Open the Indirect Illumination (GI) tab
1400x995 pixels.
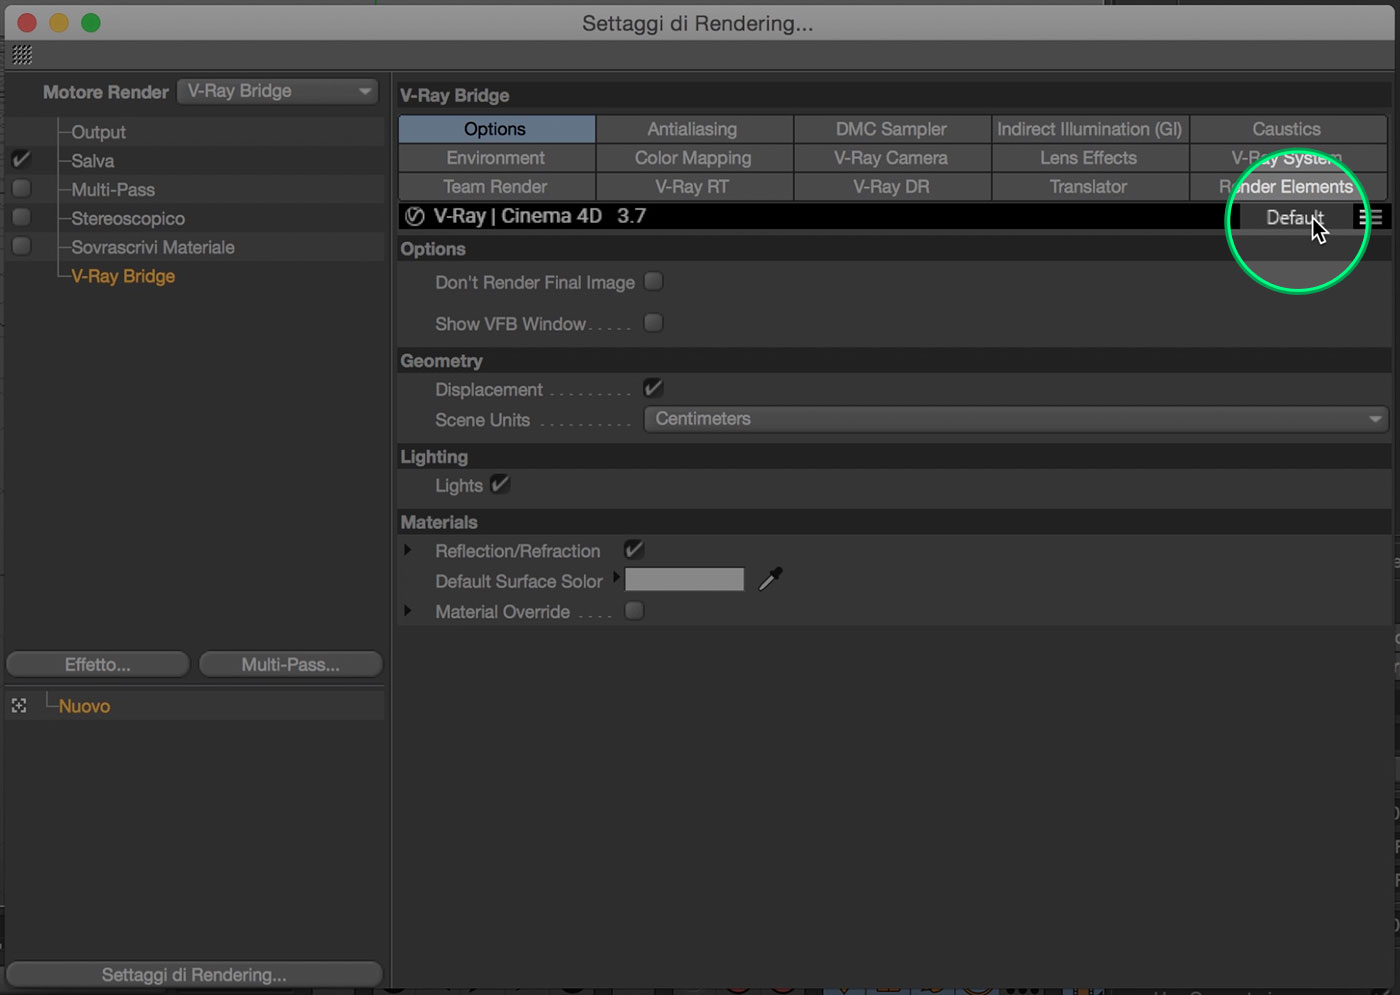pyautogui.click(x=1090, y=129)
